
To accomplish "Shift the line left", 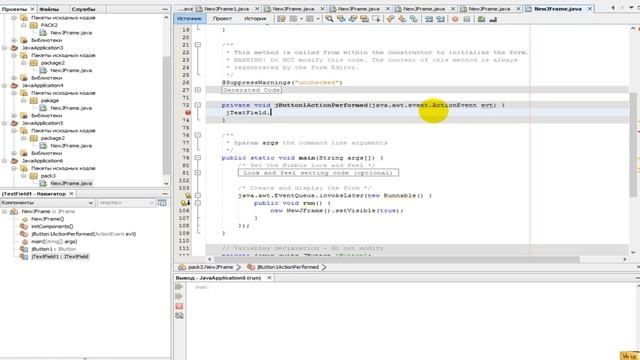I will tap(429, 19).
